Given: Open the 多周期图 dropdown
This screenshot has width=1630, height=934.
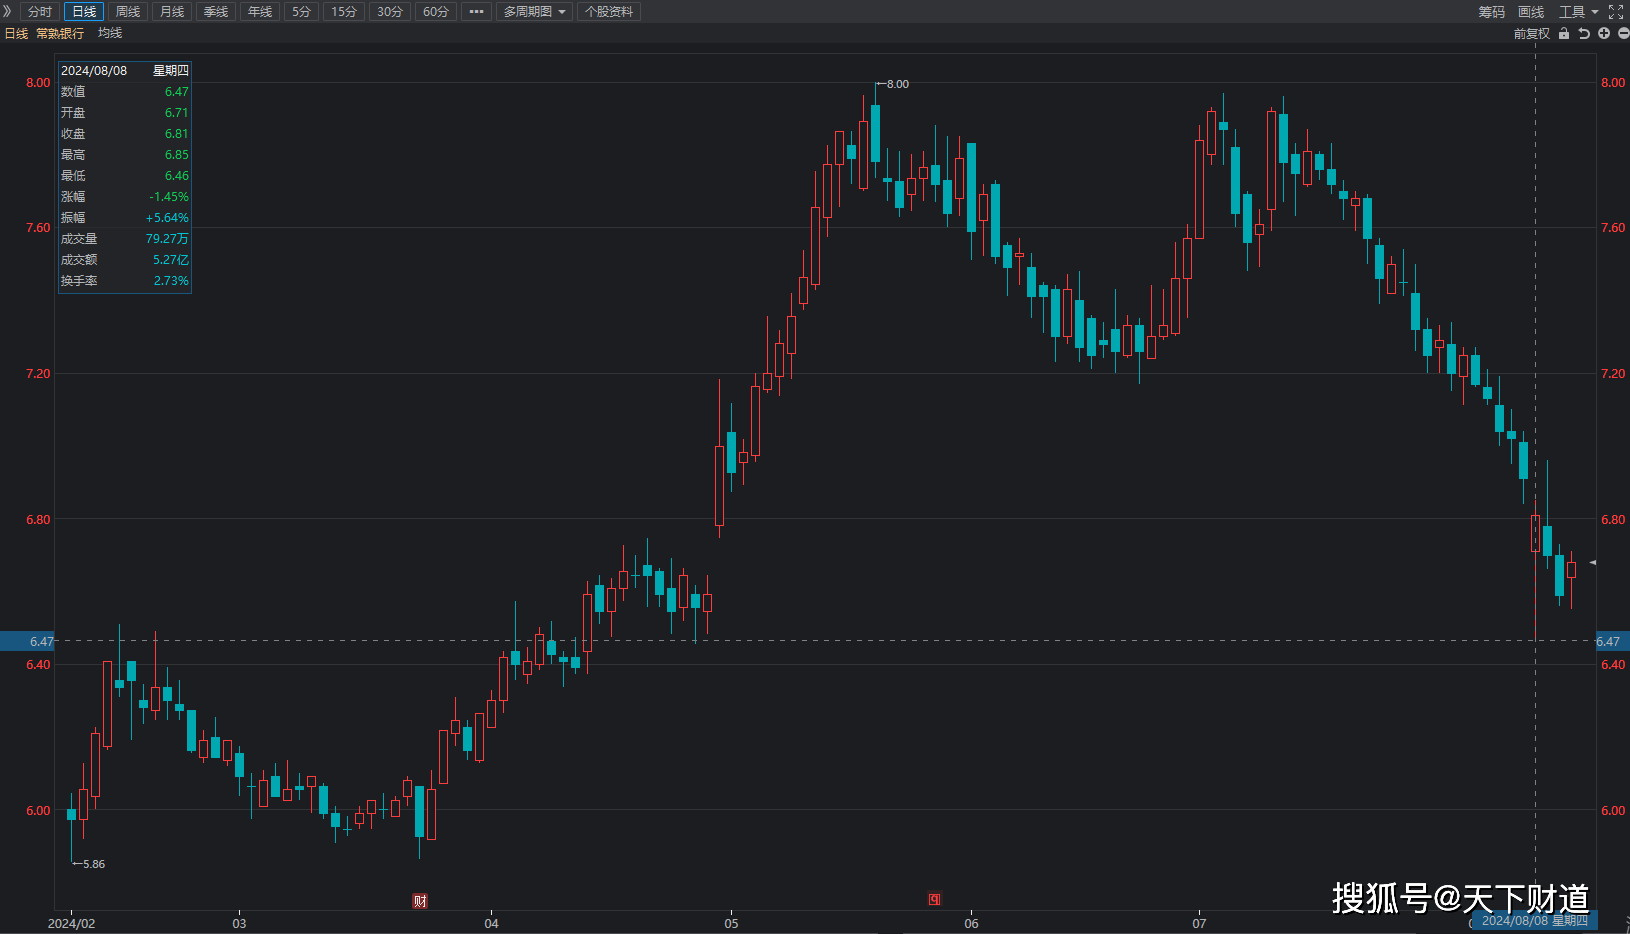Looking at the screenshot, I should pyautogui.click(x=534, y=12).
